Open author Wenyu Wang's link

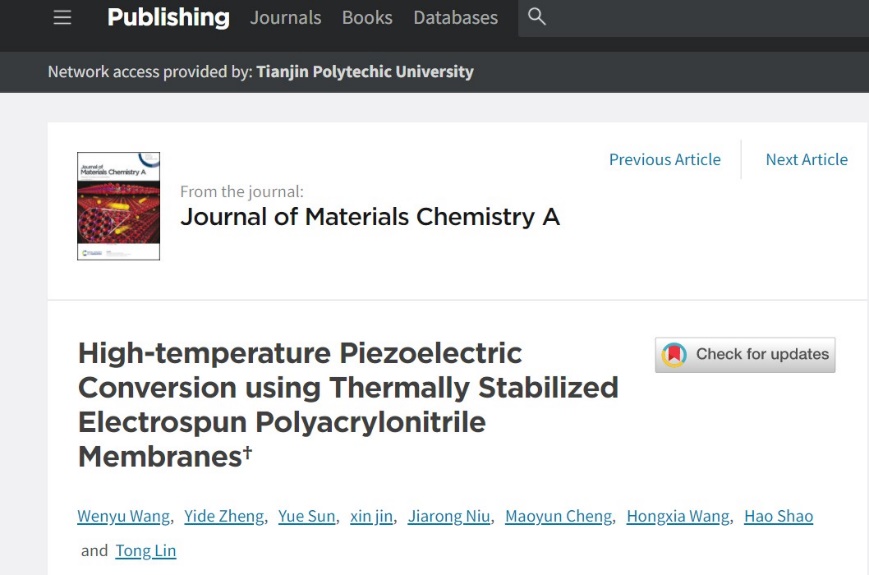(x=124, y=516)
